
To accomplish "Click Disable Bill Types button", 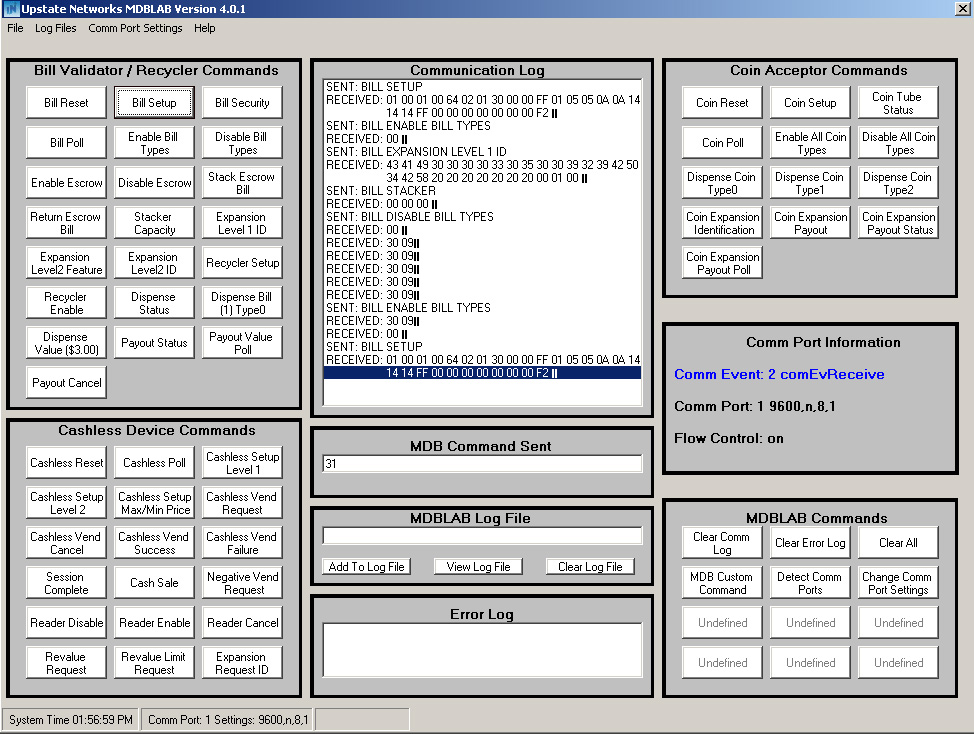I will [242, 143].
